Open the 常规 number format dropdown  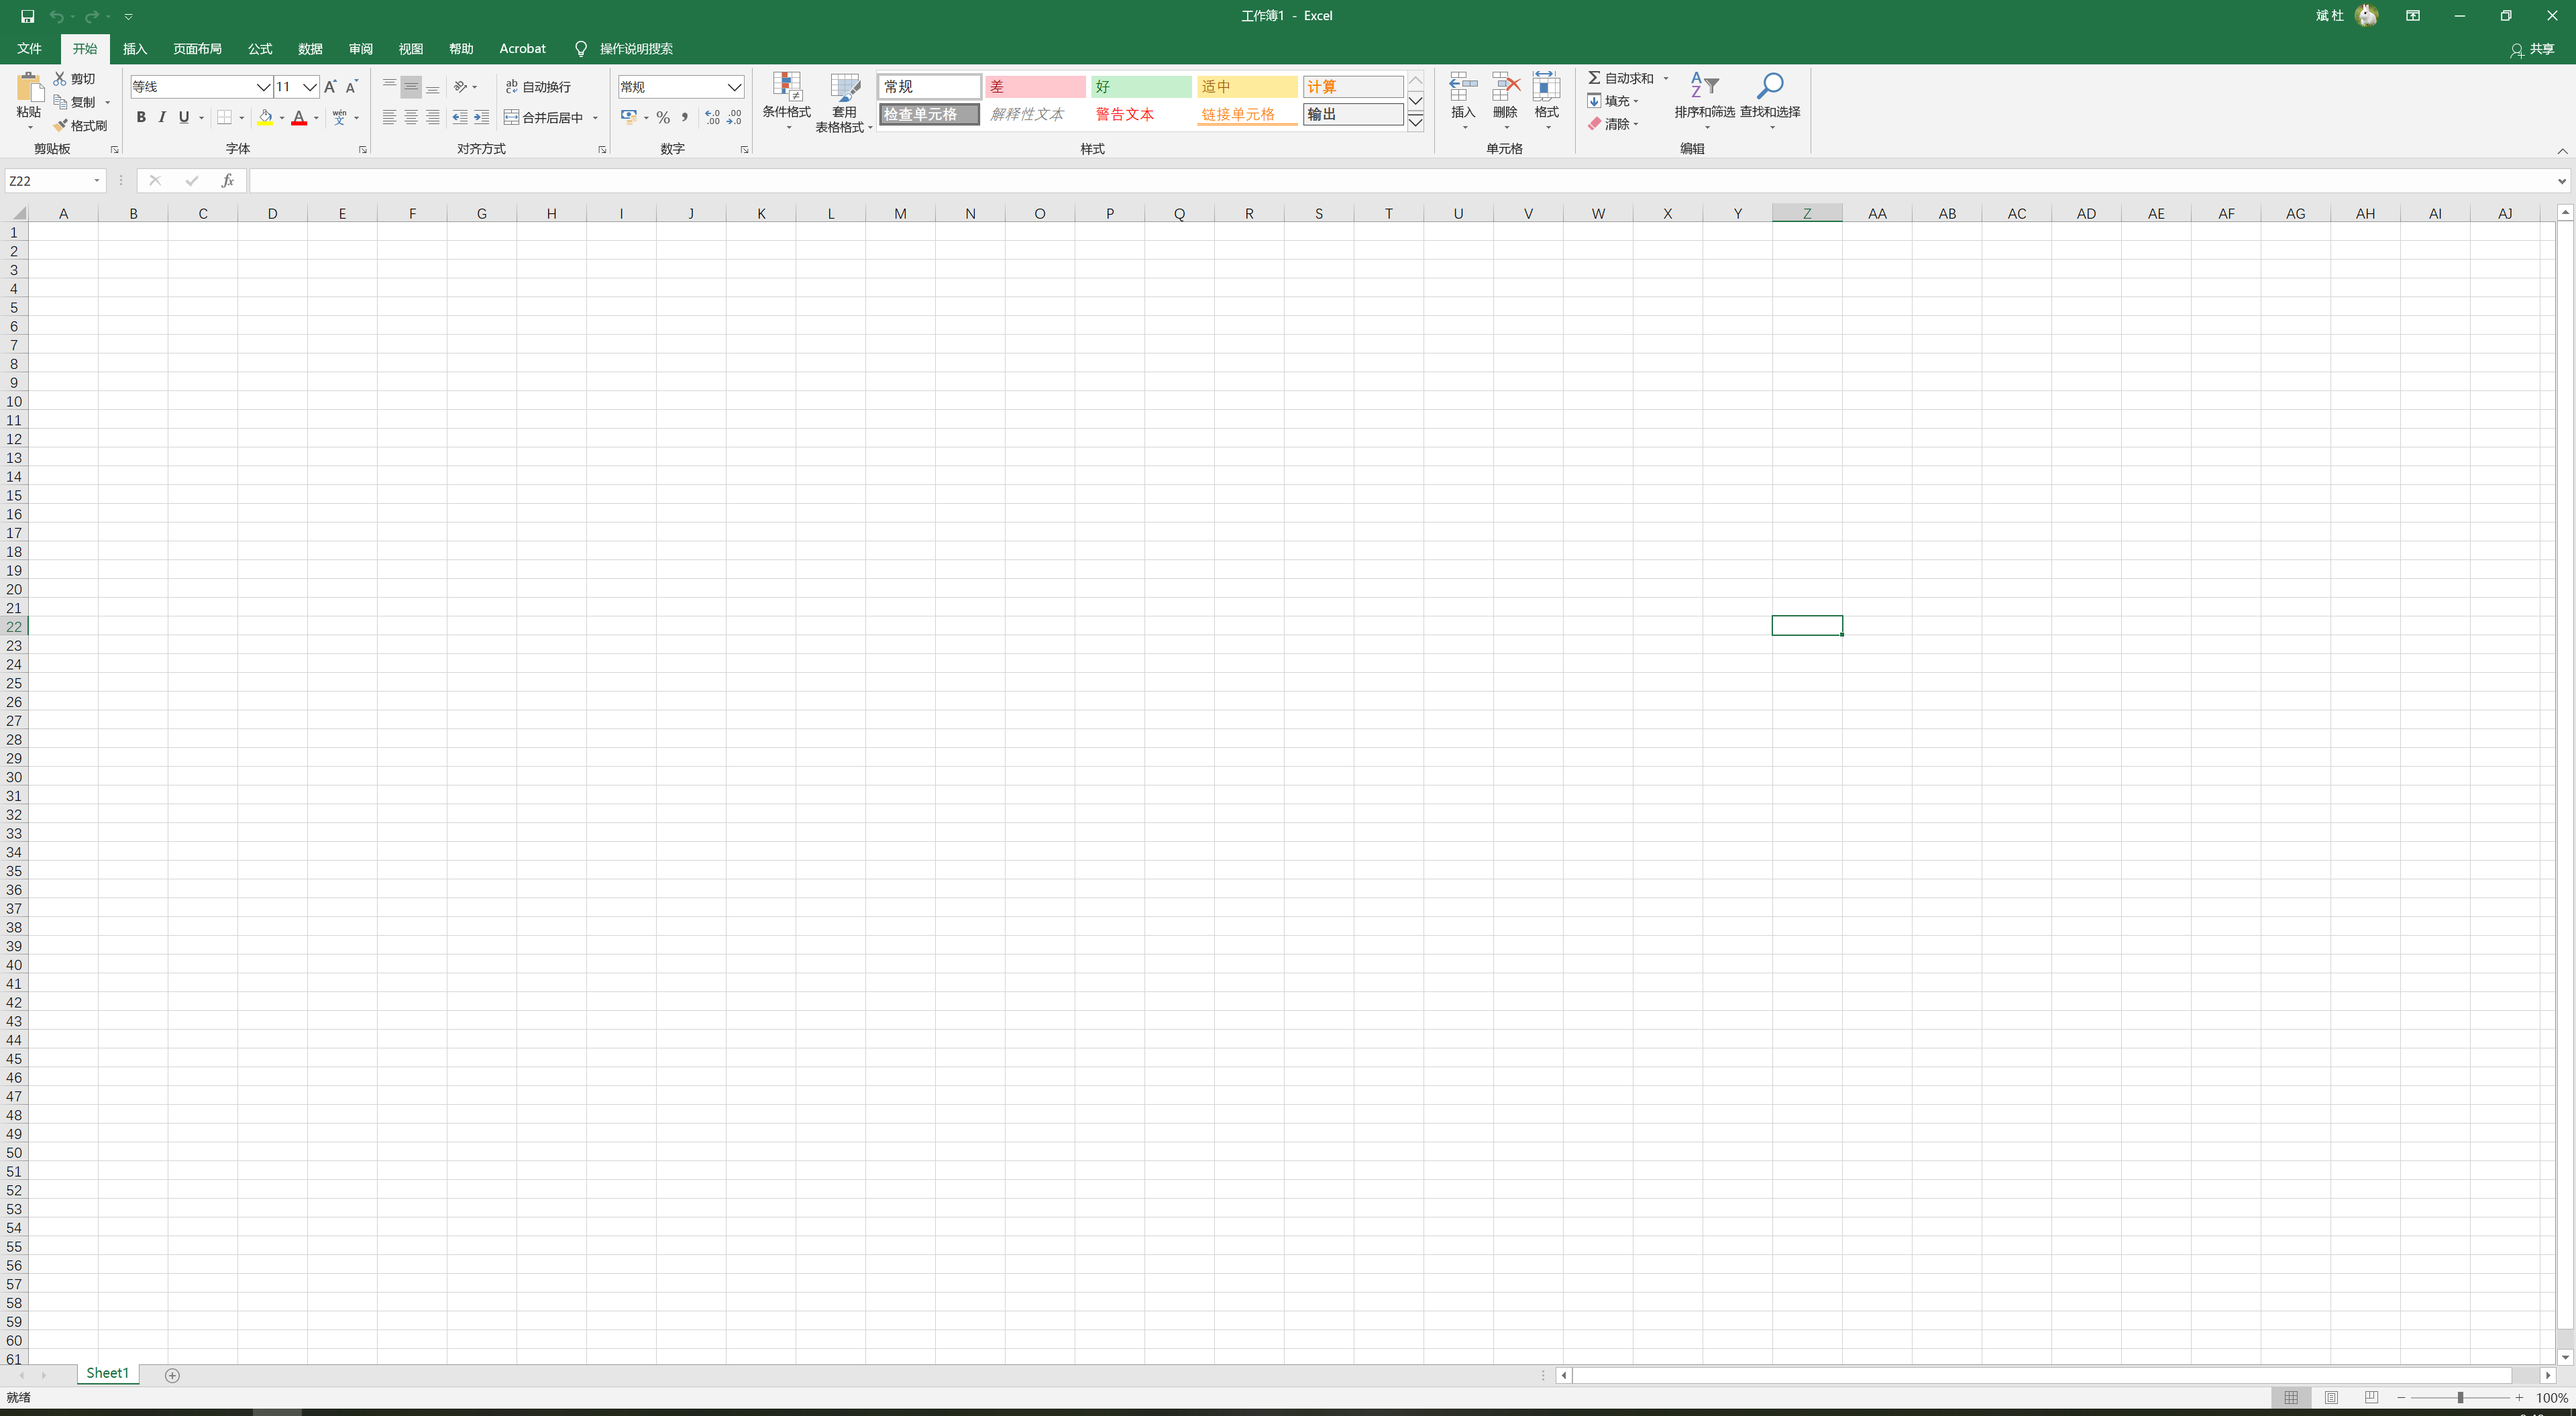[x=734, y=87]
